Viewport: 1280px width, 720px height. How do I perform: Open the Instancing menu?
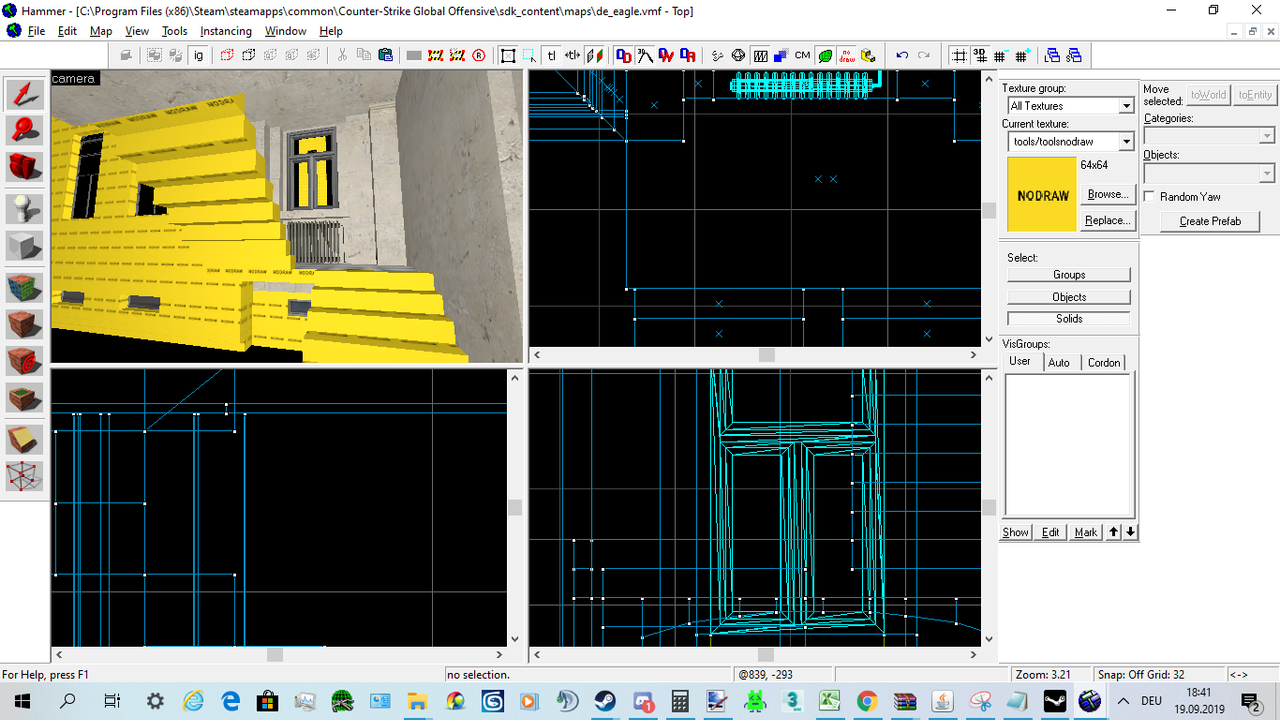click(x=226, y=31)
